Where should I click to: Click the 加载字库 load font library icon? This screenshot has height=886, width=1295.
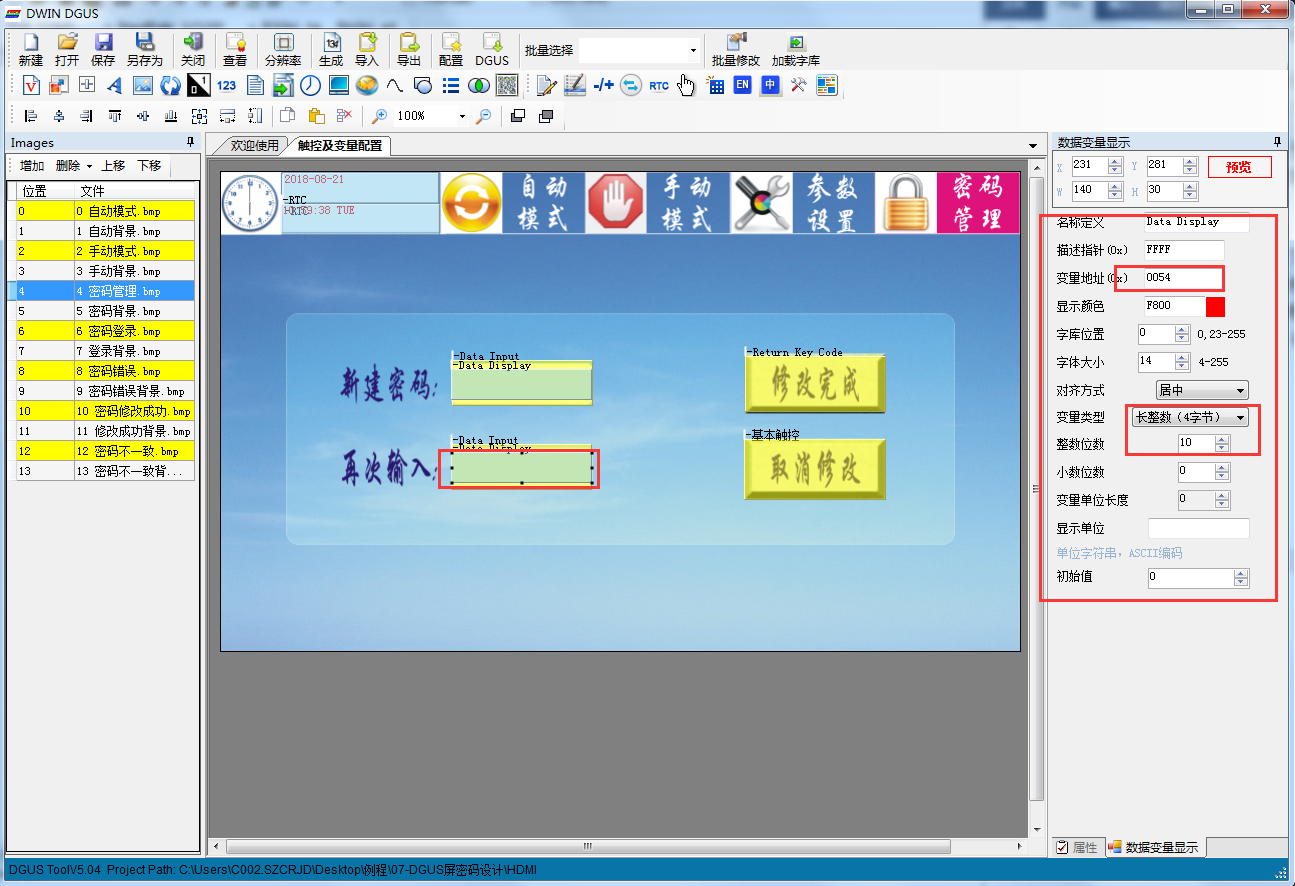tap(795, 49)
